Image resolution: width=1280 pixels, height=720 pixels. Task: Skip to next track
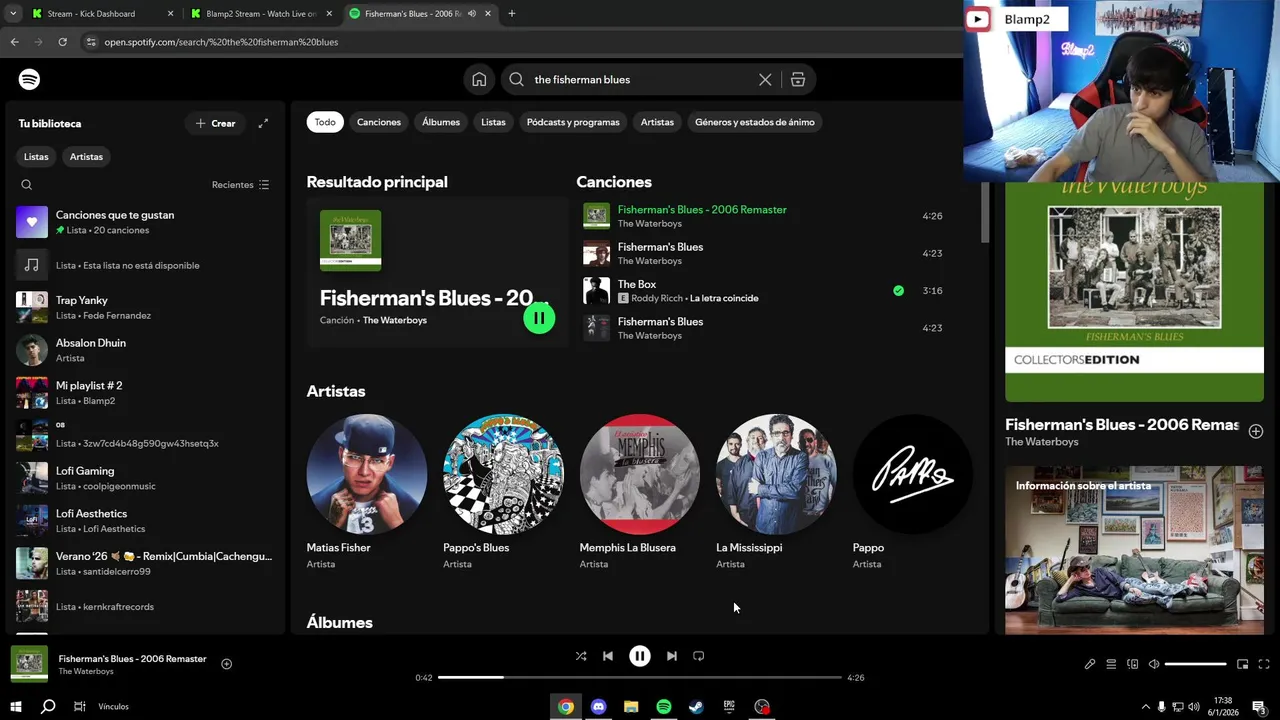coord(672,656)
